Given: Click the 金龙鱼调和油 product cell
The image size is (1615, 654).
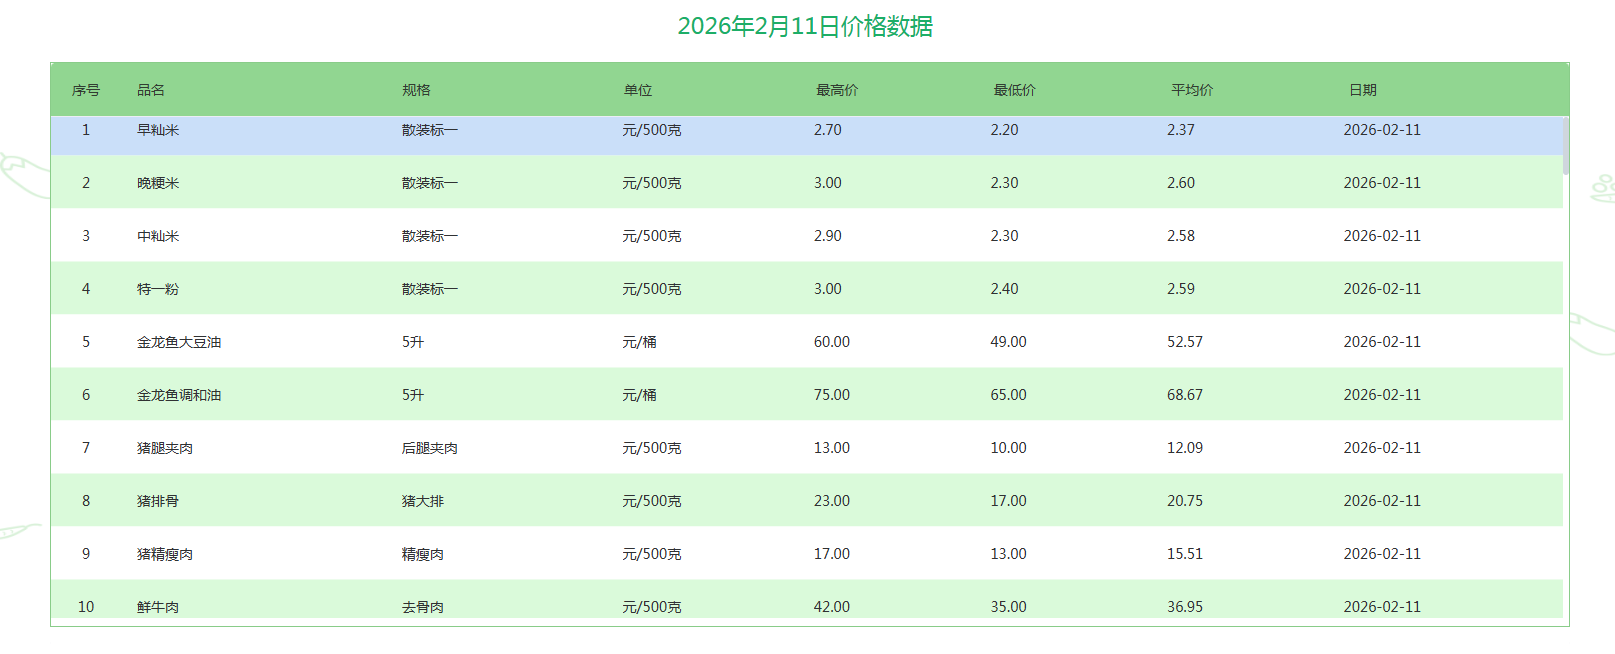Looking at the screenshot, I should [179, 395].
